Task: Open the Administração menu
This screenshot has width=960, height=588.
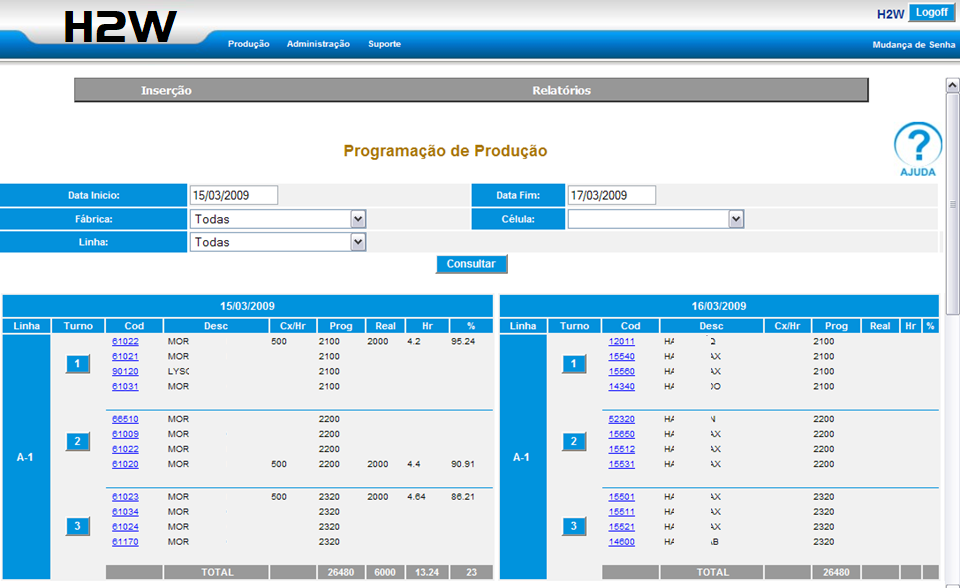Action: (317, 44)
